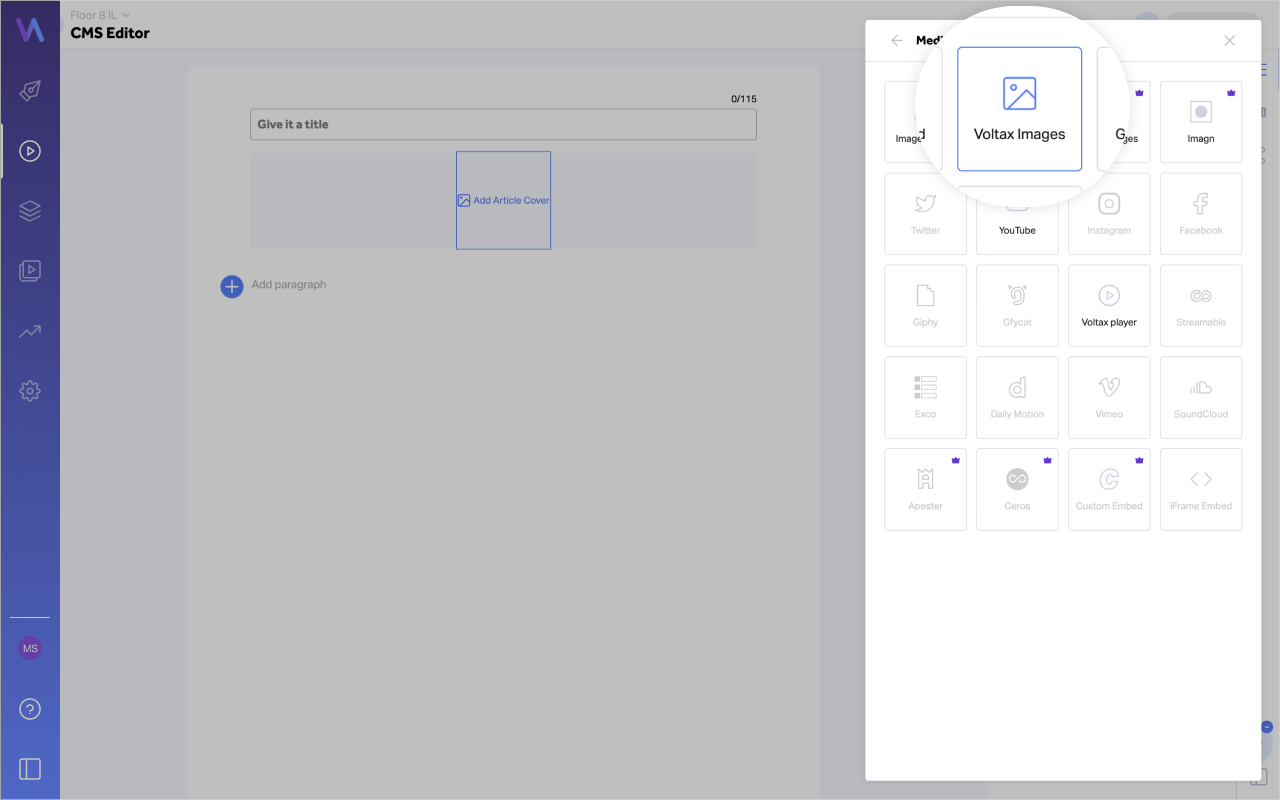The width and height of the screenshot is (1280, 800).
Task: Click the Voltax logo in the sidebar
Action: pyautogui.click(x=30, y=30)
